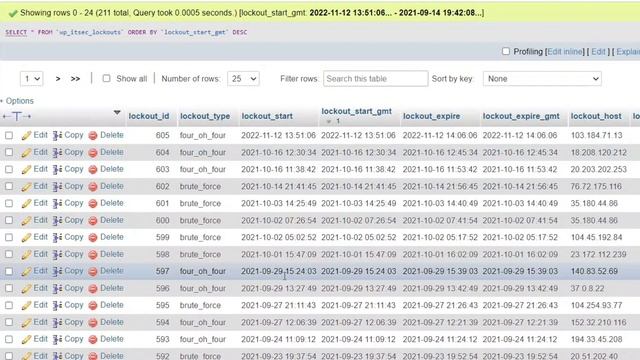Click the brute_force cell in row 601
This screenshot has height=360, width=640.
pyautogui.click(x=200, y=204)
